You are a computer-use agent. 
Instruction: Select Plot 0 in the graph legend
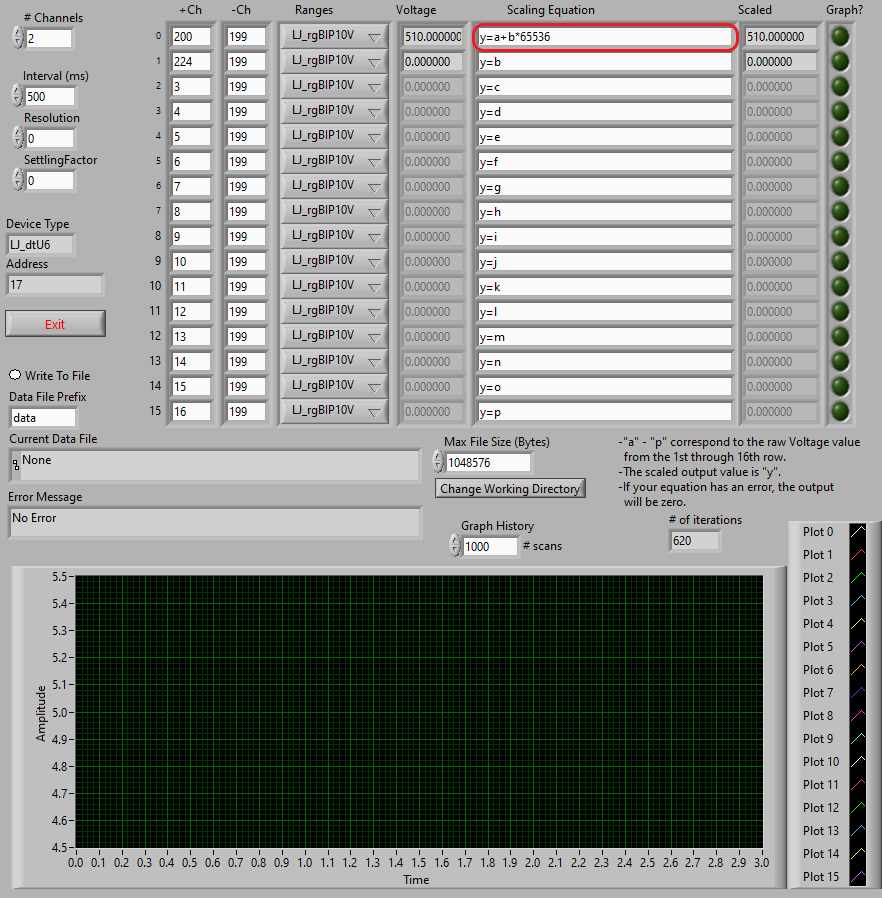[x=817, y=532]
